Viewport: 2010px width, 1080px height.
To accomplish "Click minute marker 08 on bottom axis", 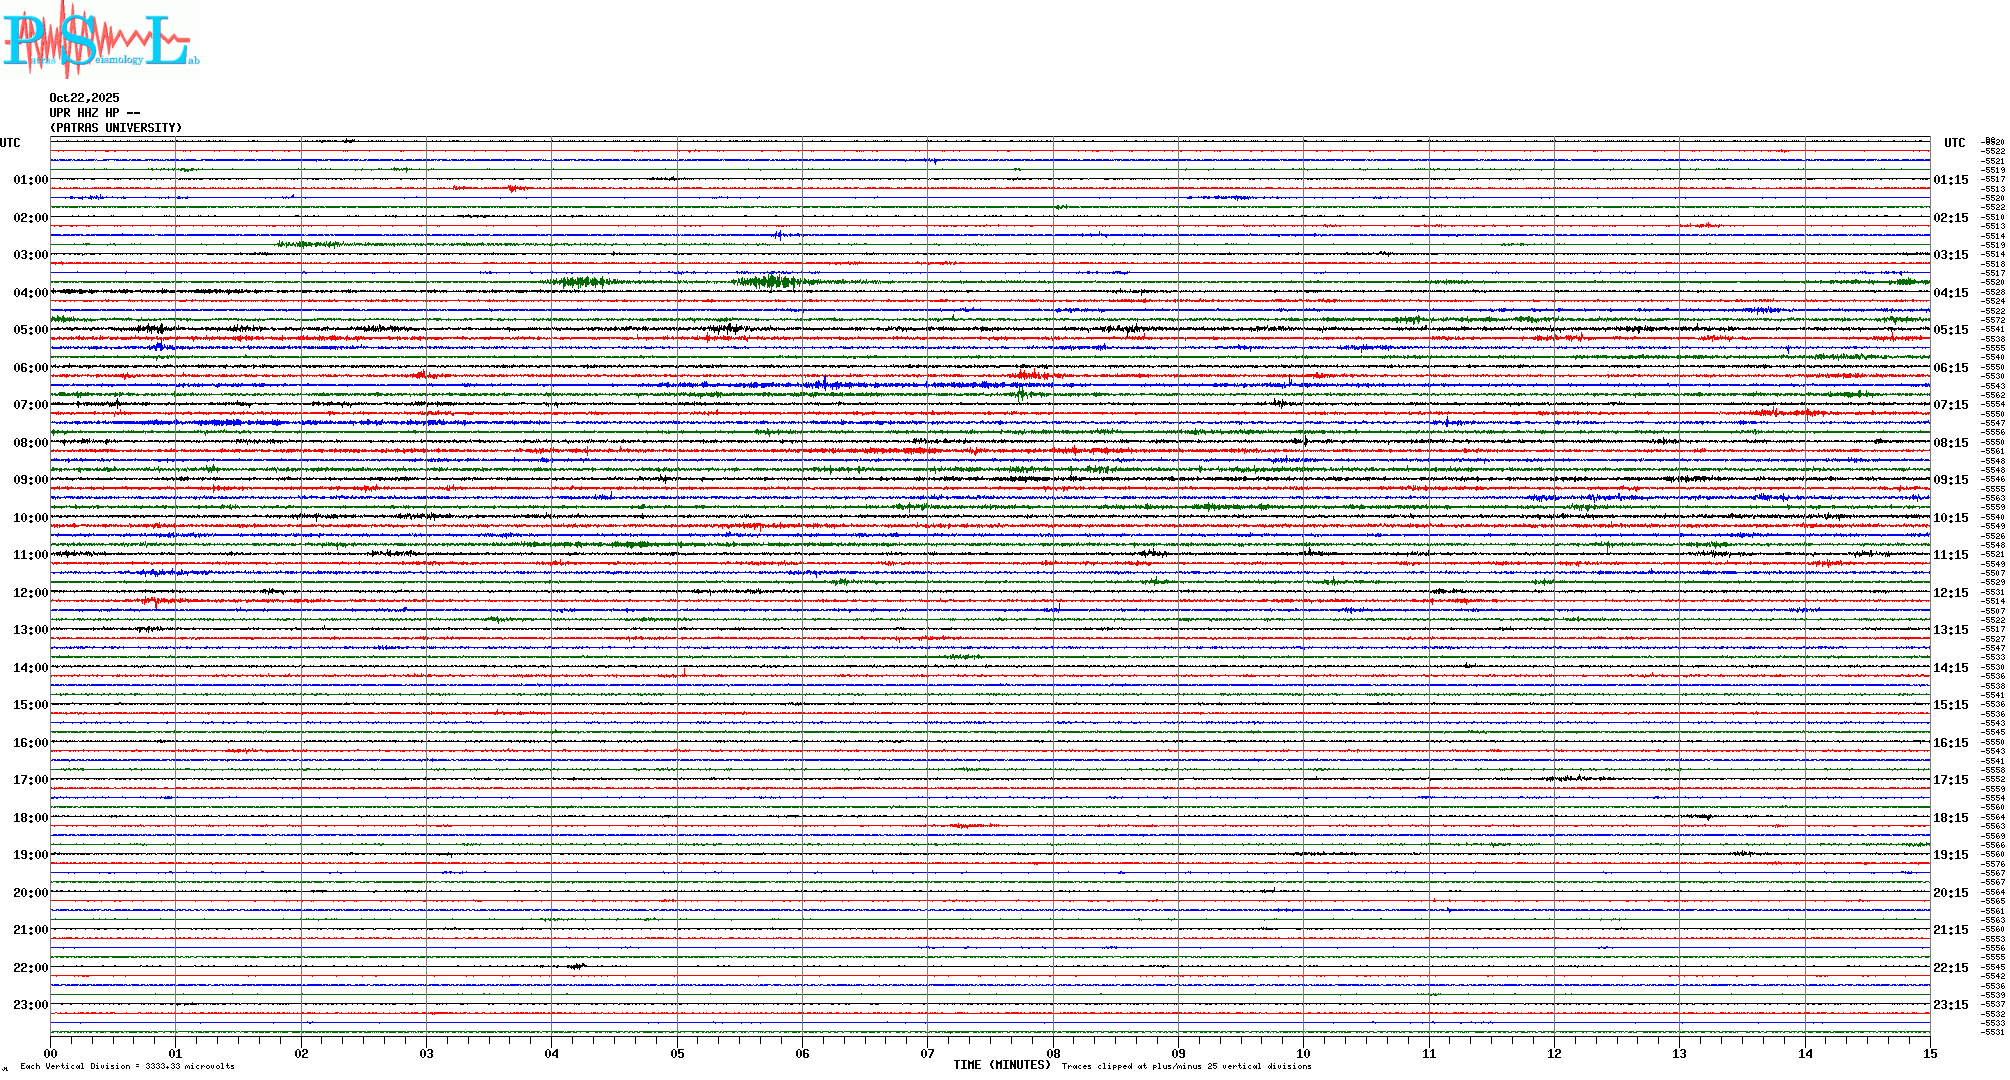I will pyautogui.click(x=1053, y=1053).
